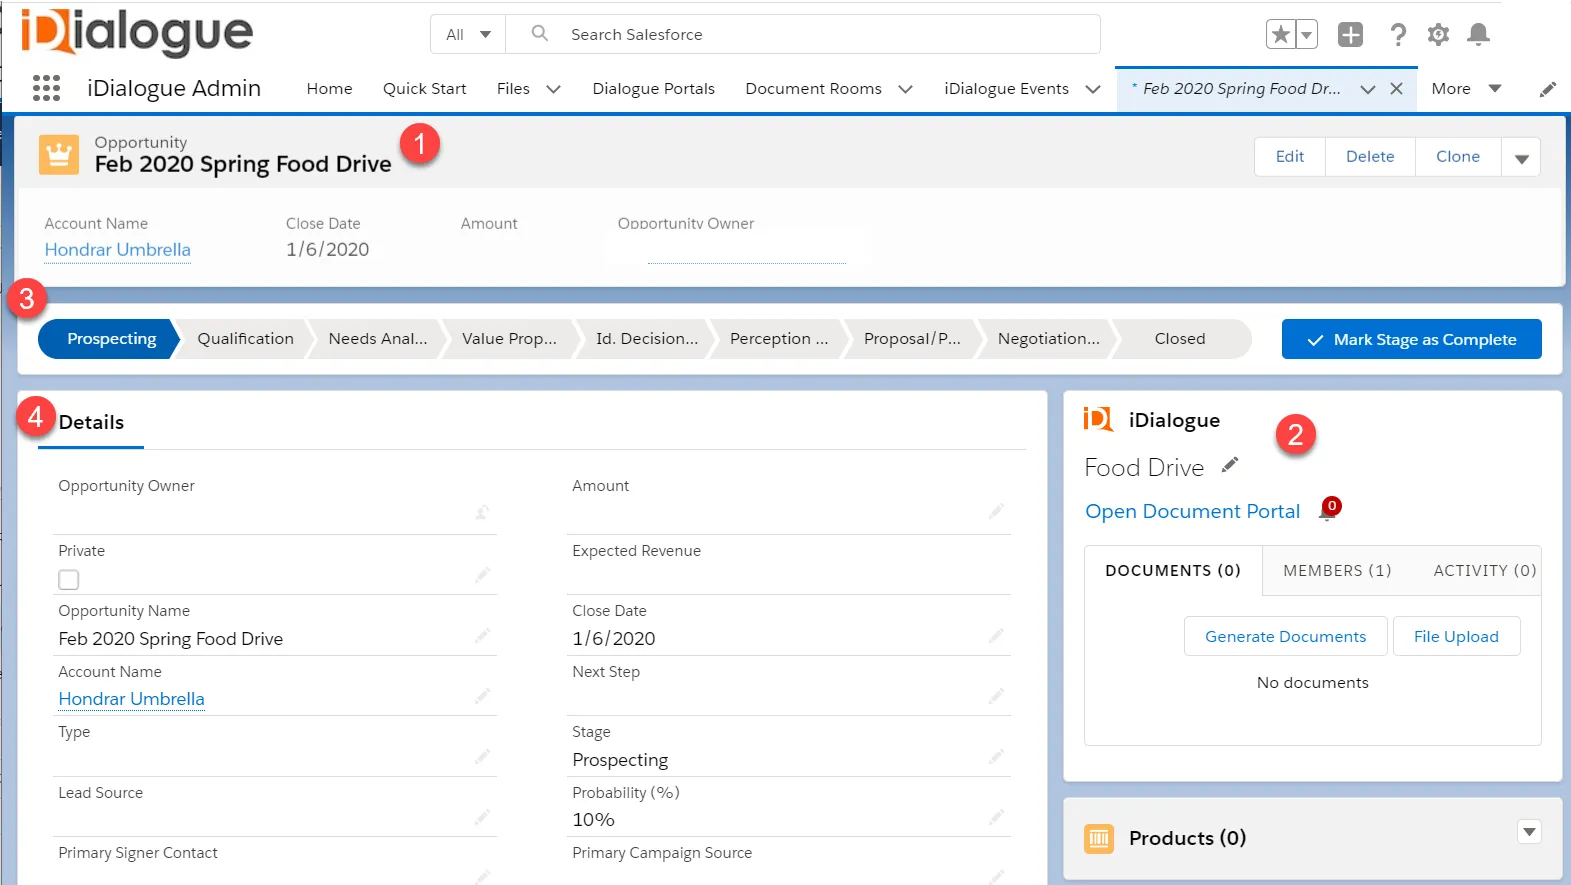1571x885 pixels.
Task: Select the Needs Anal... stage
Action: (377, 338)
